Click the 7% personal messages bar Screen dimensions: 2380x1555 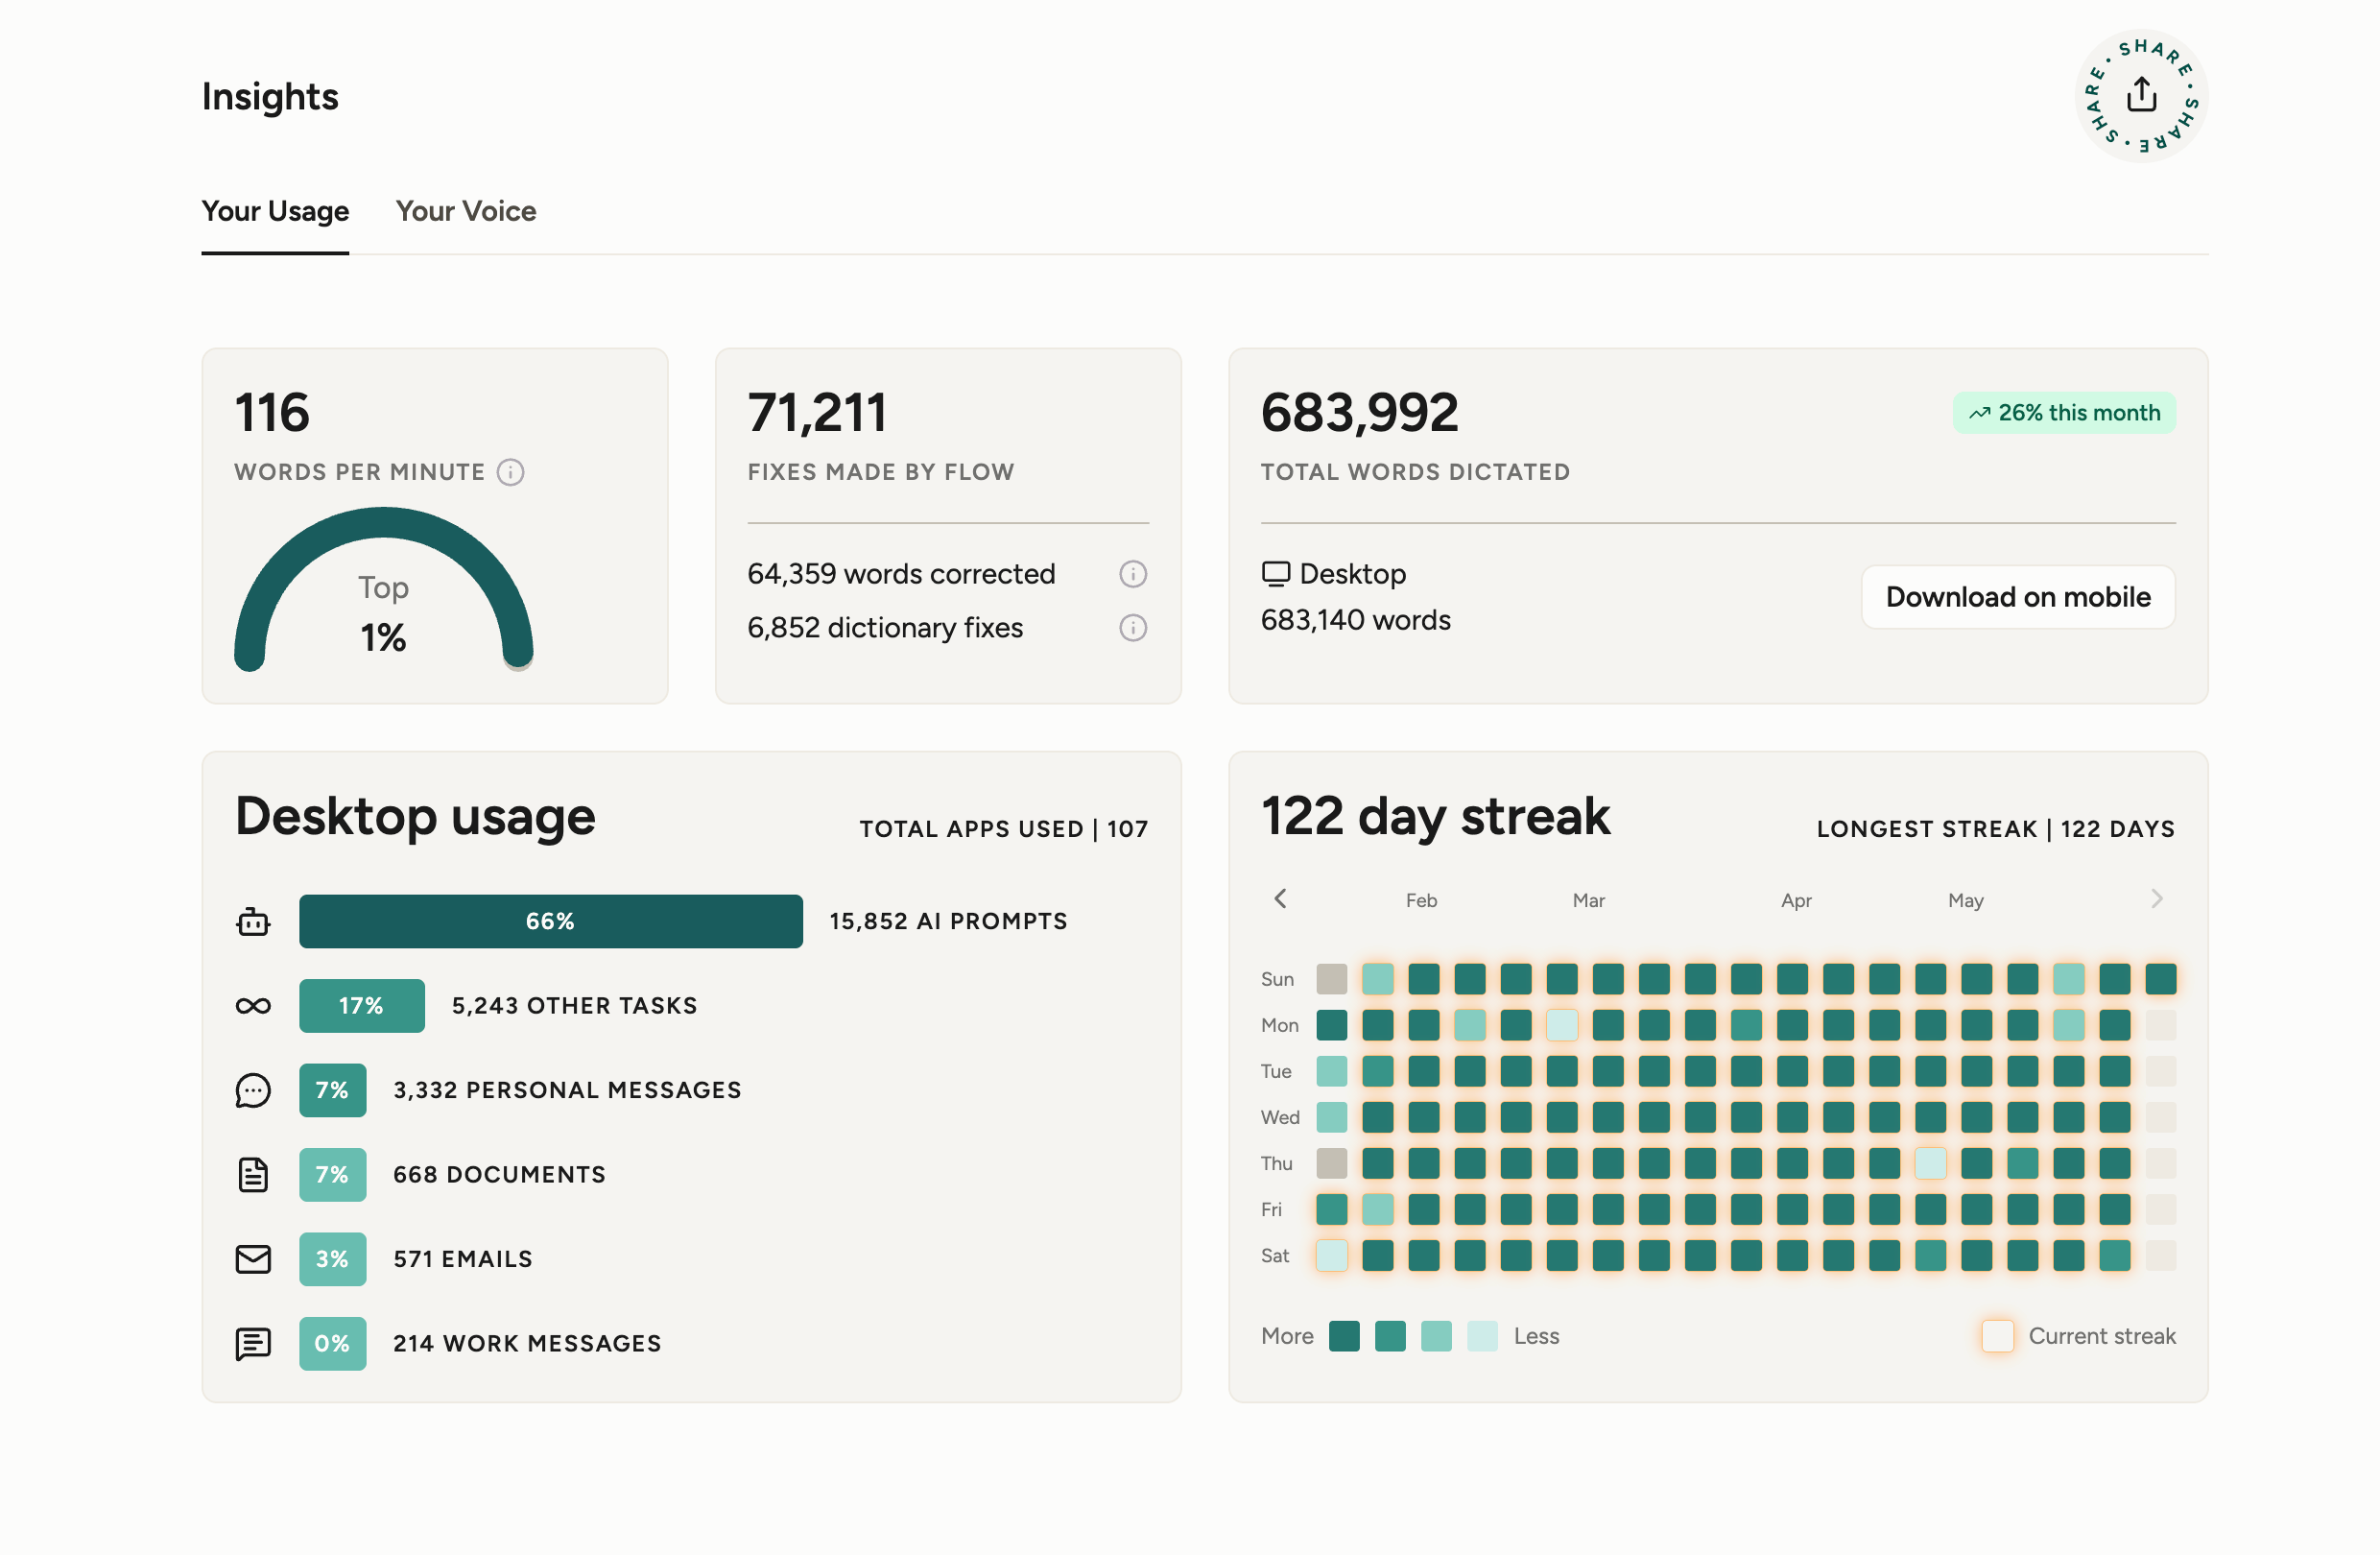click(332, 1090)
